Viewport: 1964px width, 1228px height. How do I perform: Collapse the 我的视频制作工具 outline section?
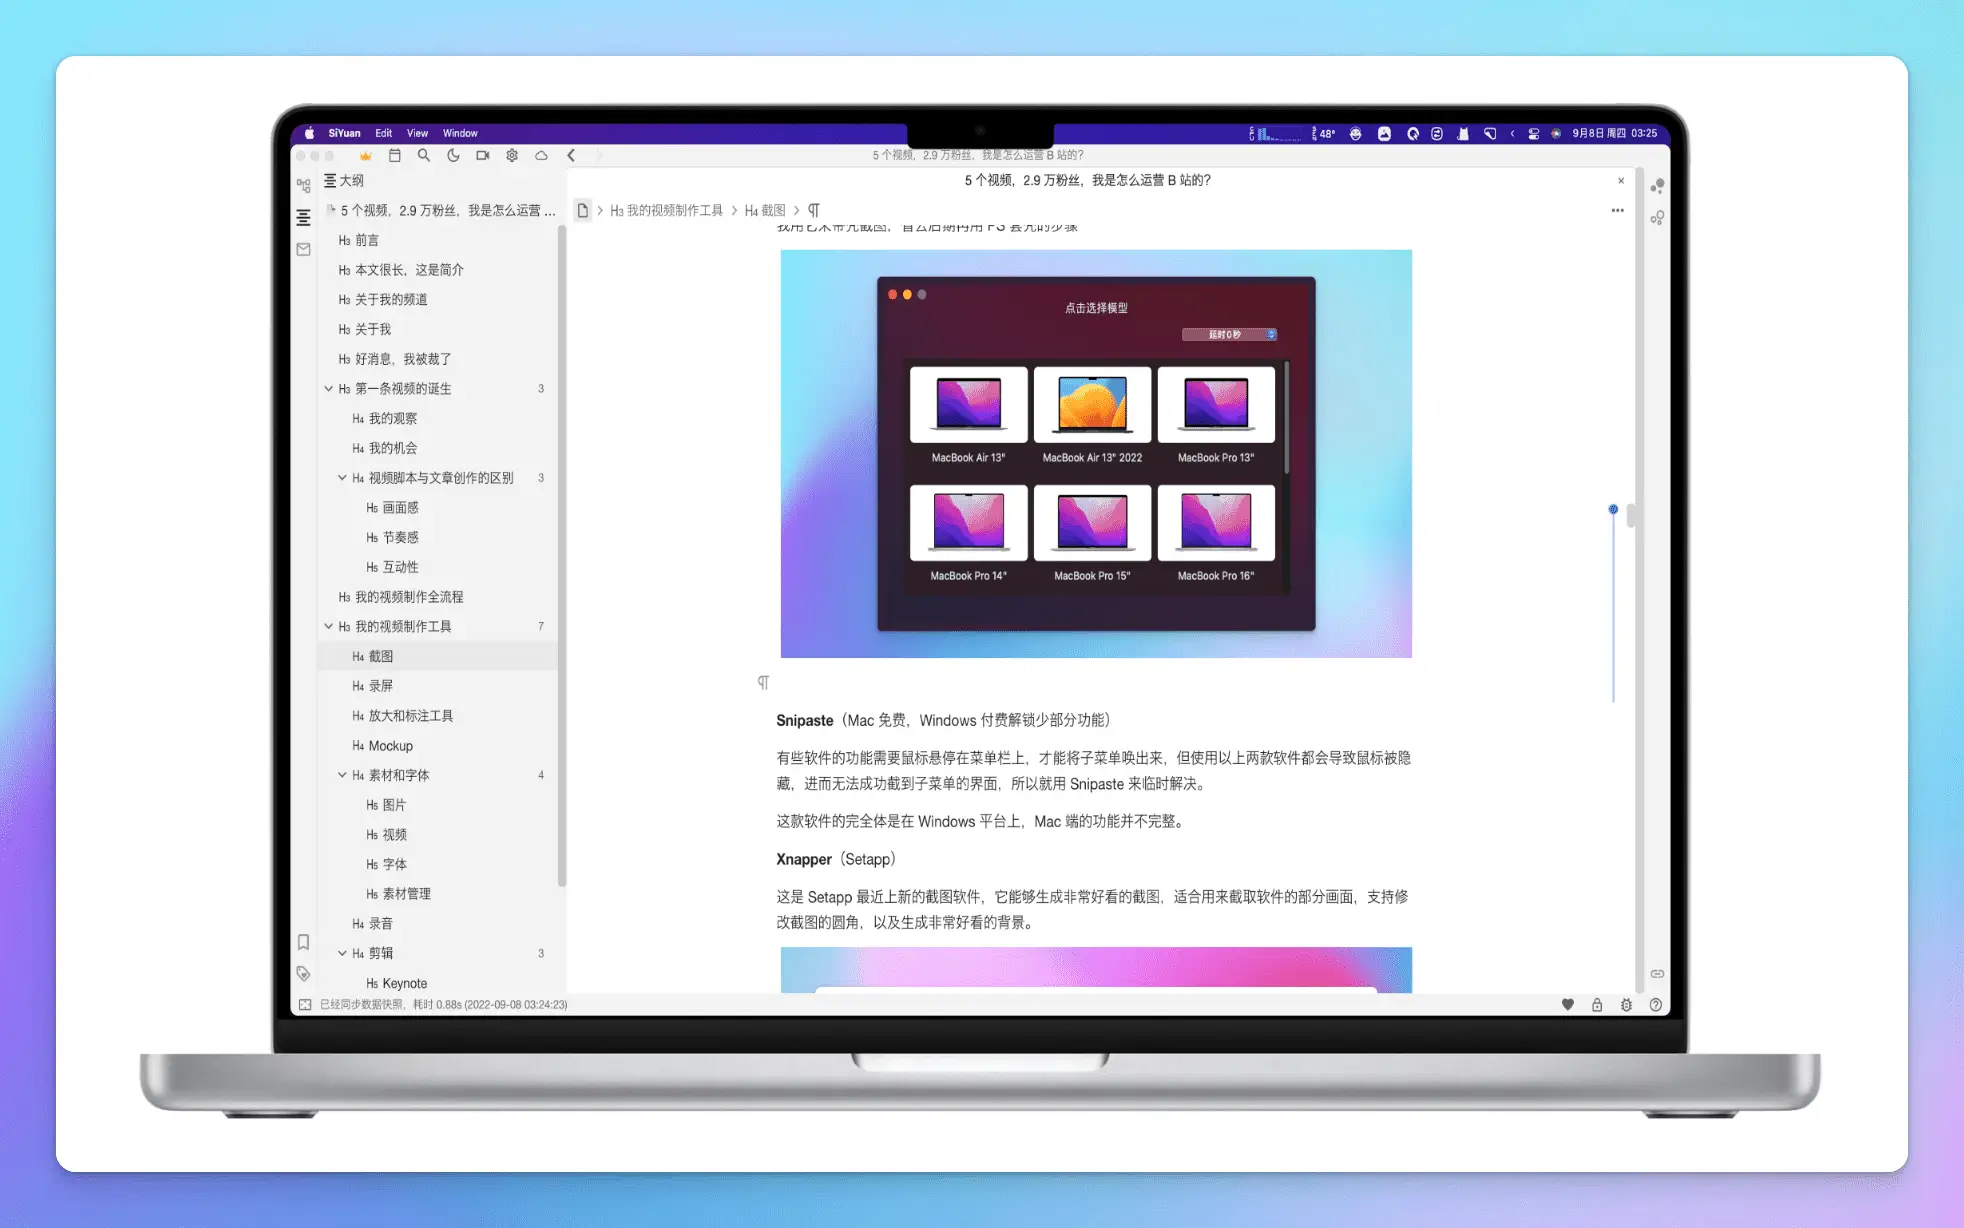point(328,627)
